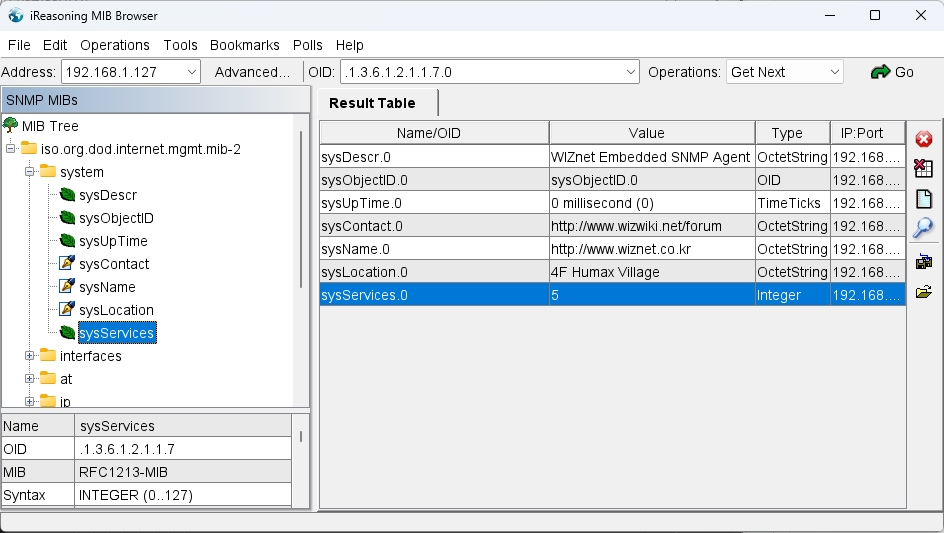This screenshot has width=944, height=533.
Task: Switch to the Result Table tab
Action: [372, 103]
